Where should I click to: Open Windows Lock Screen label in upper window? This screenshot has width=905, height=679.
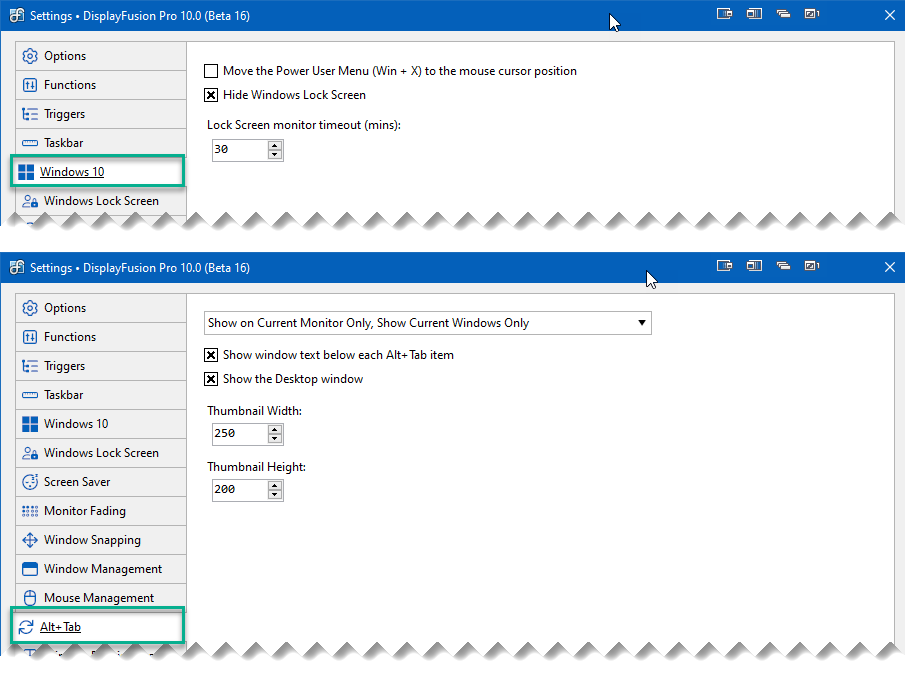click(x=101, y=201)
